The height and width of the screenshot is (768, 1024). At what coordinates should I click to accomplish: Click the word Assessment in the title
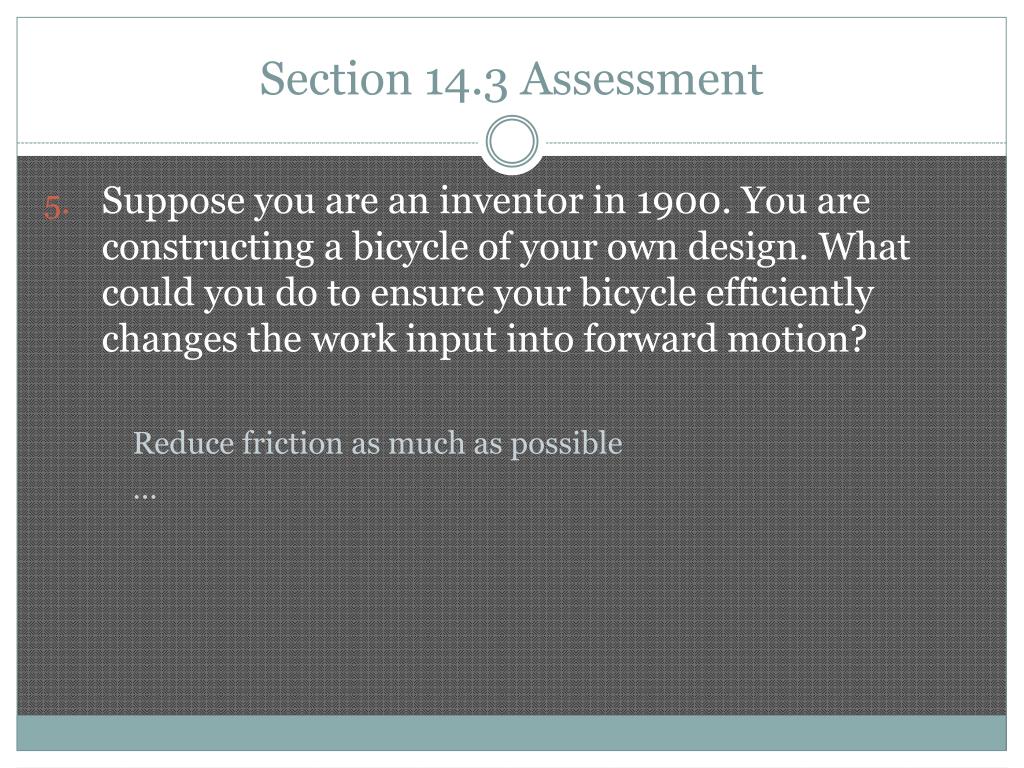pyautogui.click(x=643, y=78)
